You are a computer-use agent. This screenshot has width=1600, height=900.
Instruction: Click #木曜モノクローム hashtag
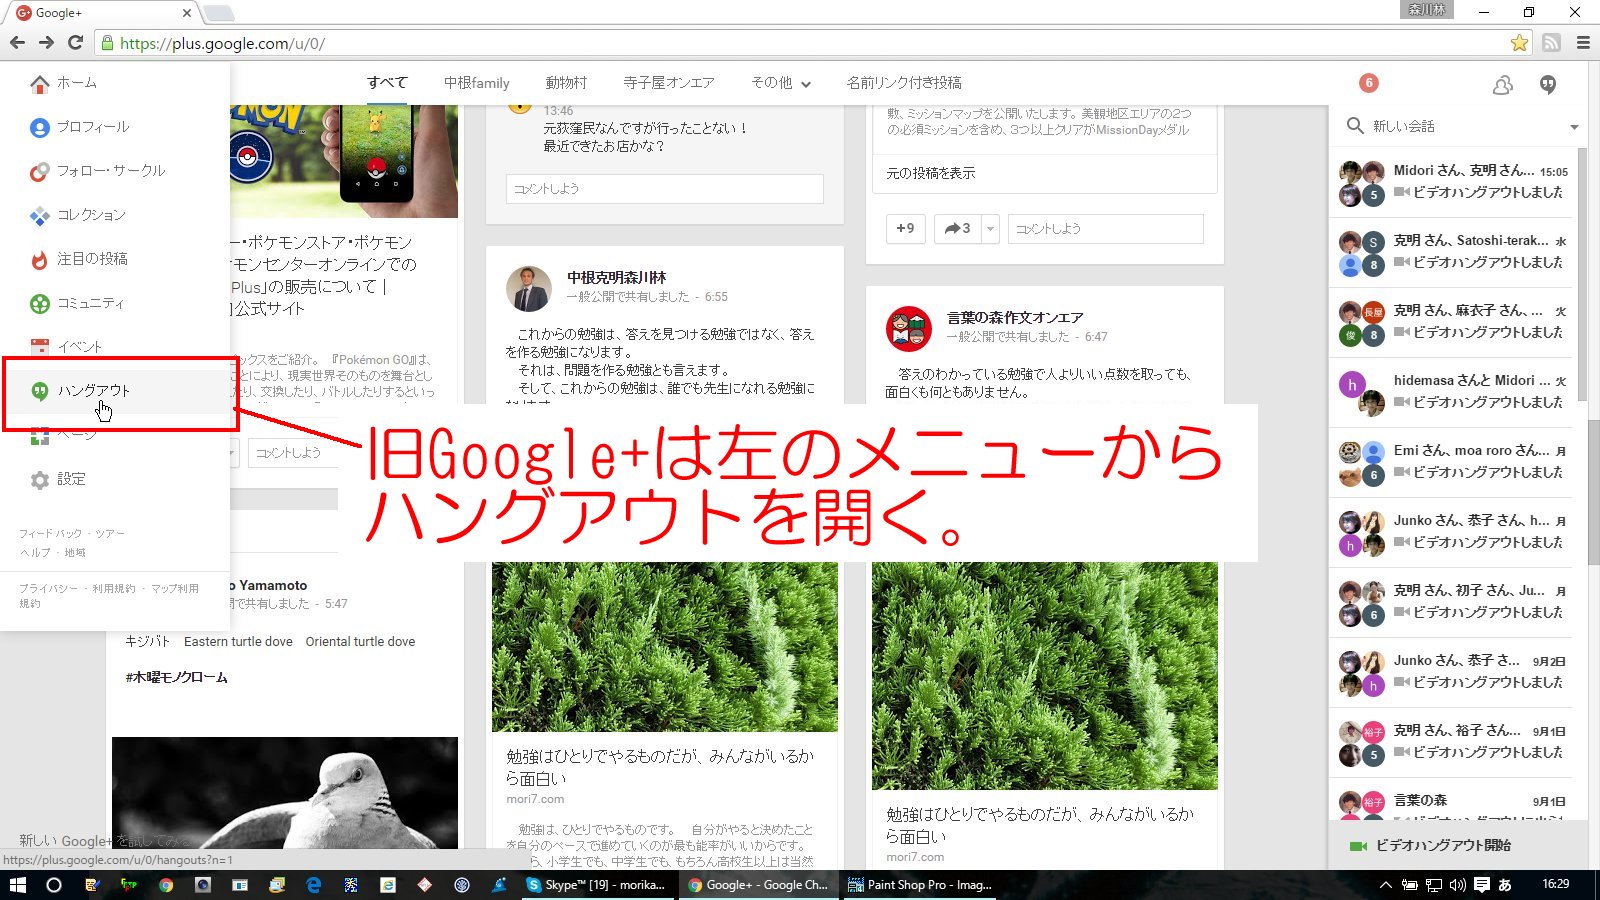tap(176, 677)
